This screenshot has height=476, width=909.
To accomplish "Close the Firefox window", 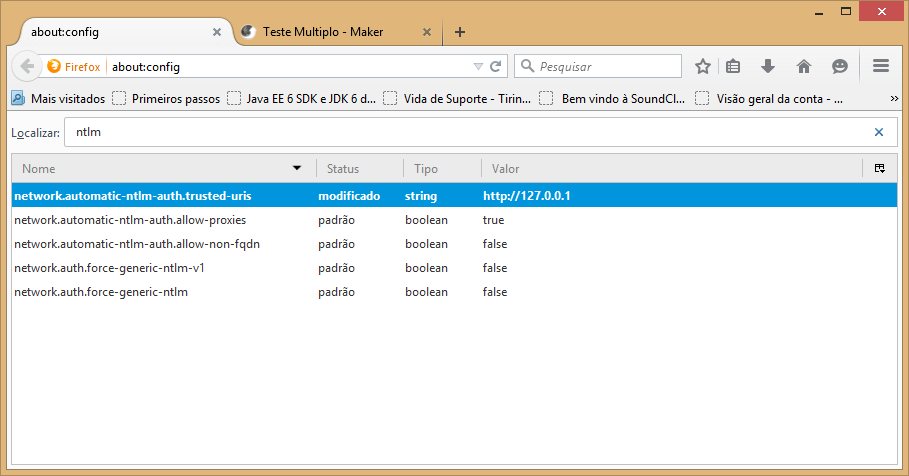I will pos(881,12).
